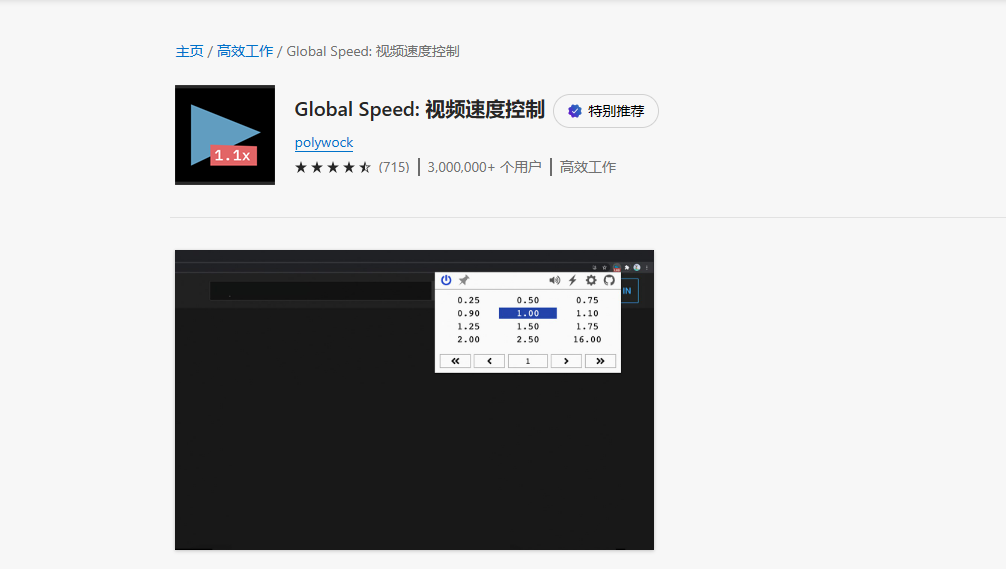Open the gear settings icon in popup

[591, 280]
